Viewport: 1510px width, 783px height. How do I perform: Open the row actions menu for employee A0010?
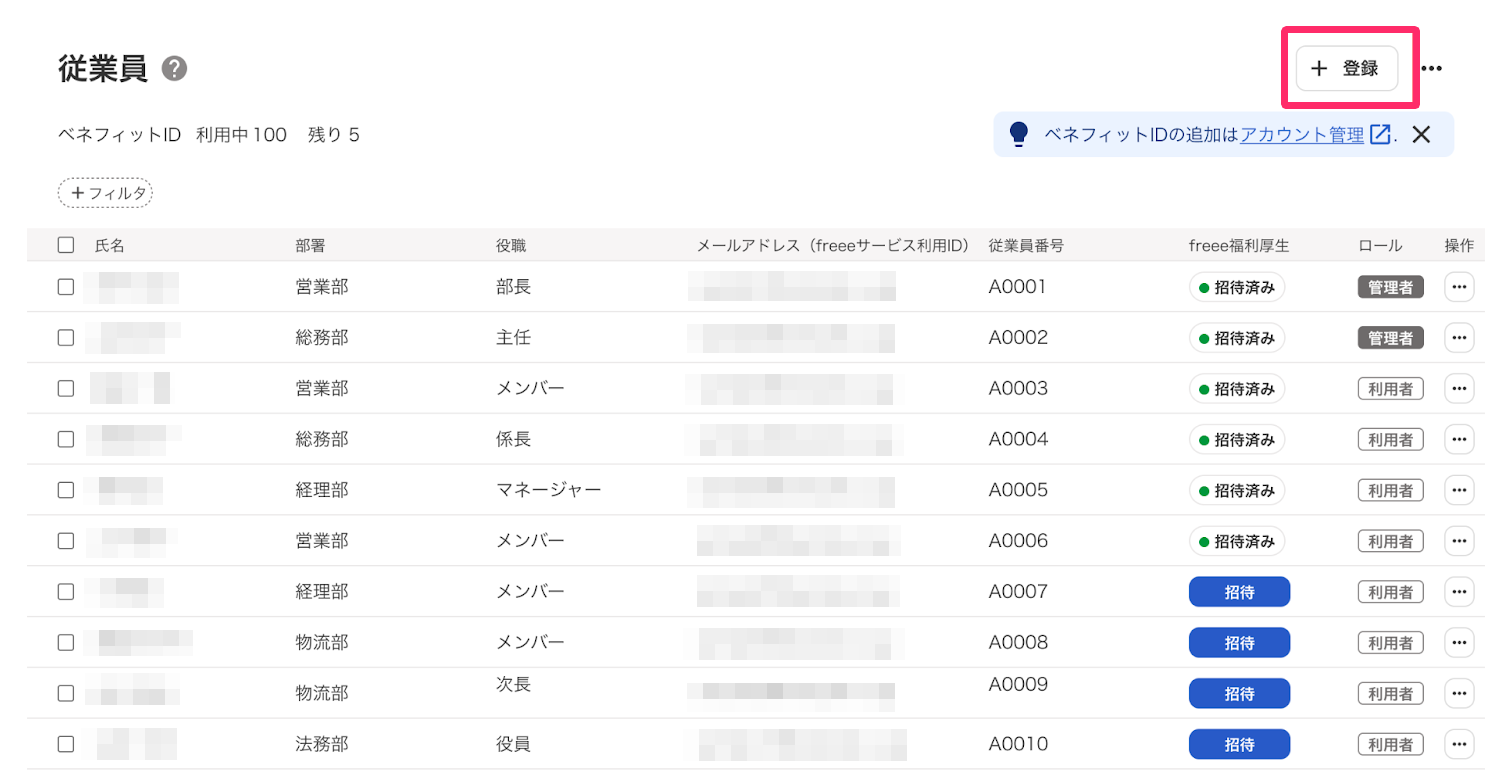(1459, 744)
